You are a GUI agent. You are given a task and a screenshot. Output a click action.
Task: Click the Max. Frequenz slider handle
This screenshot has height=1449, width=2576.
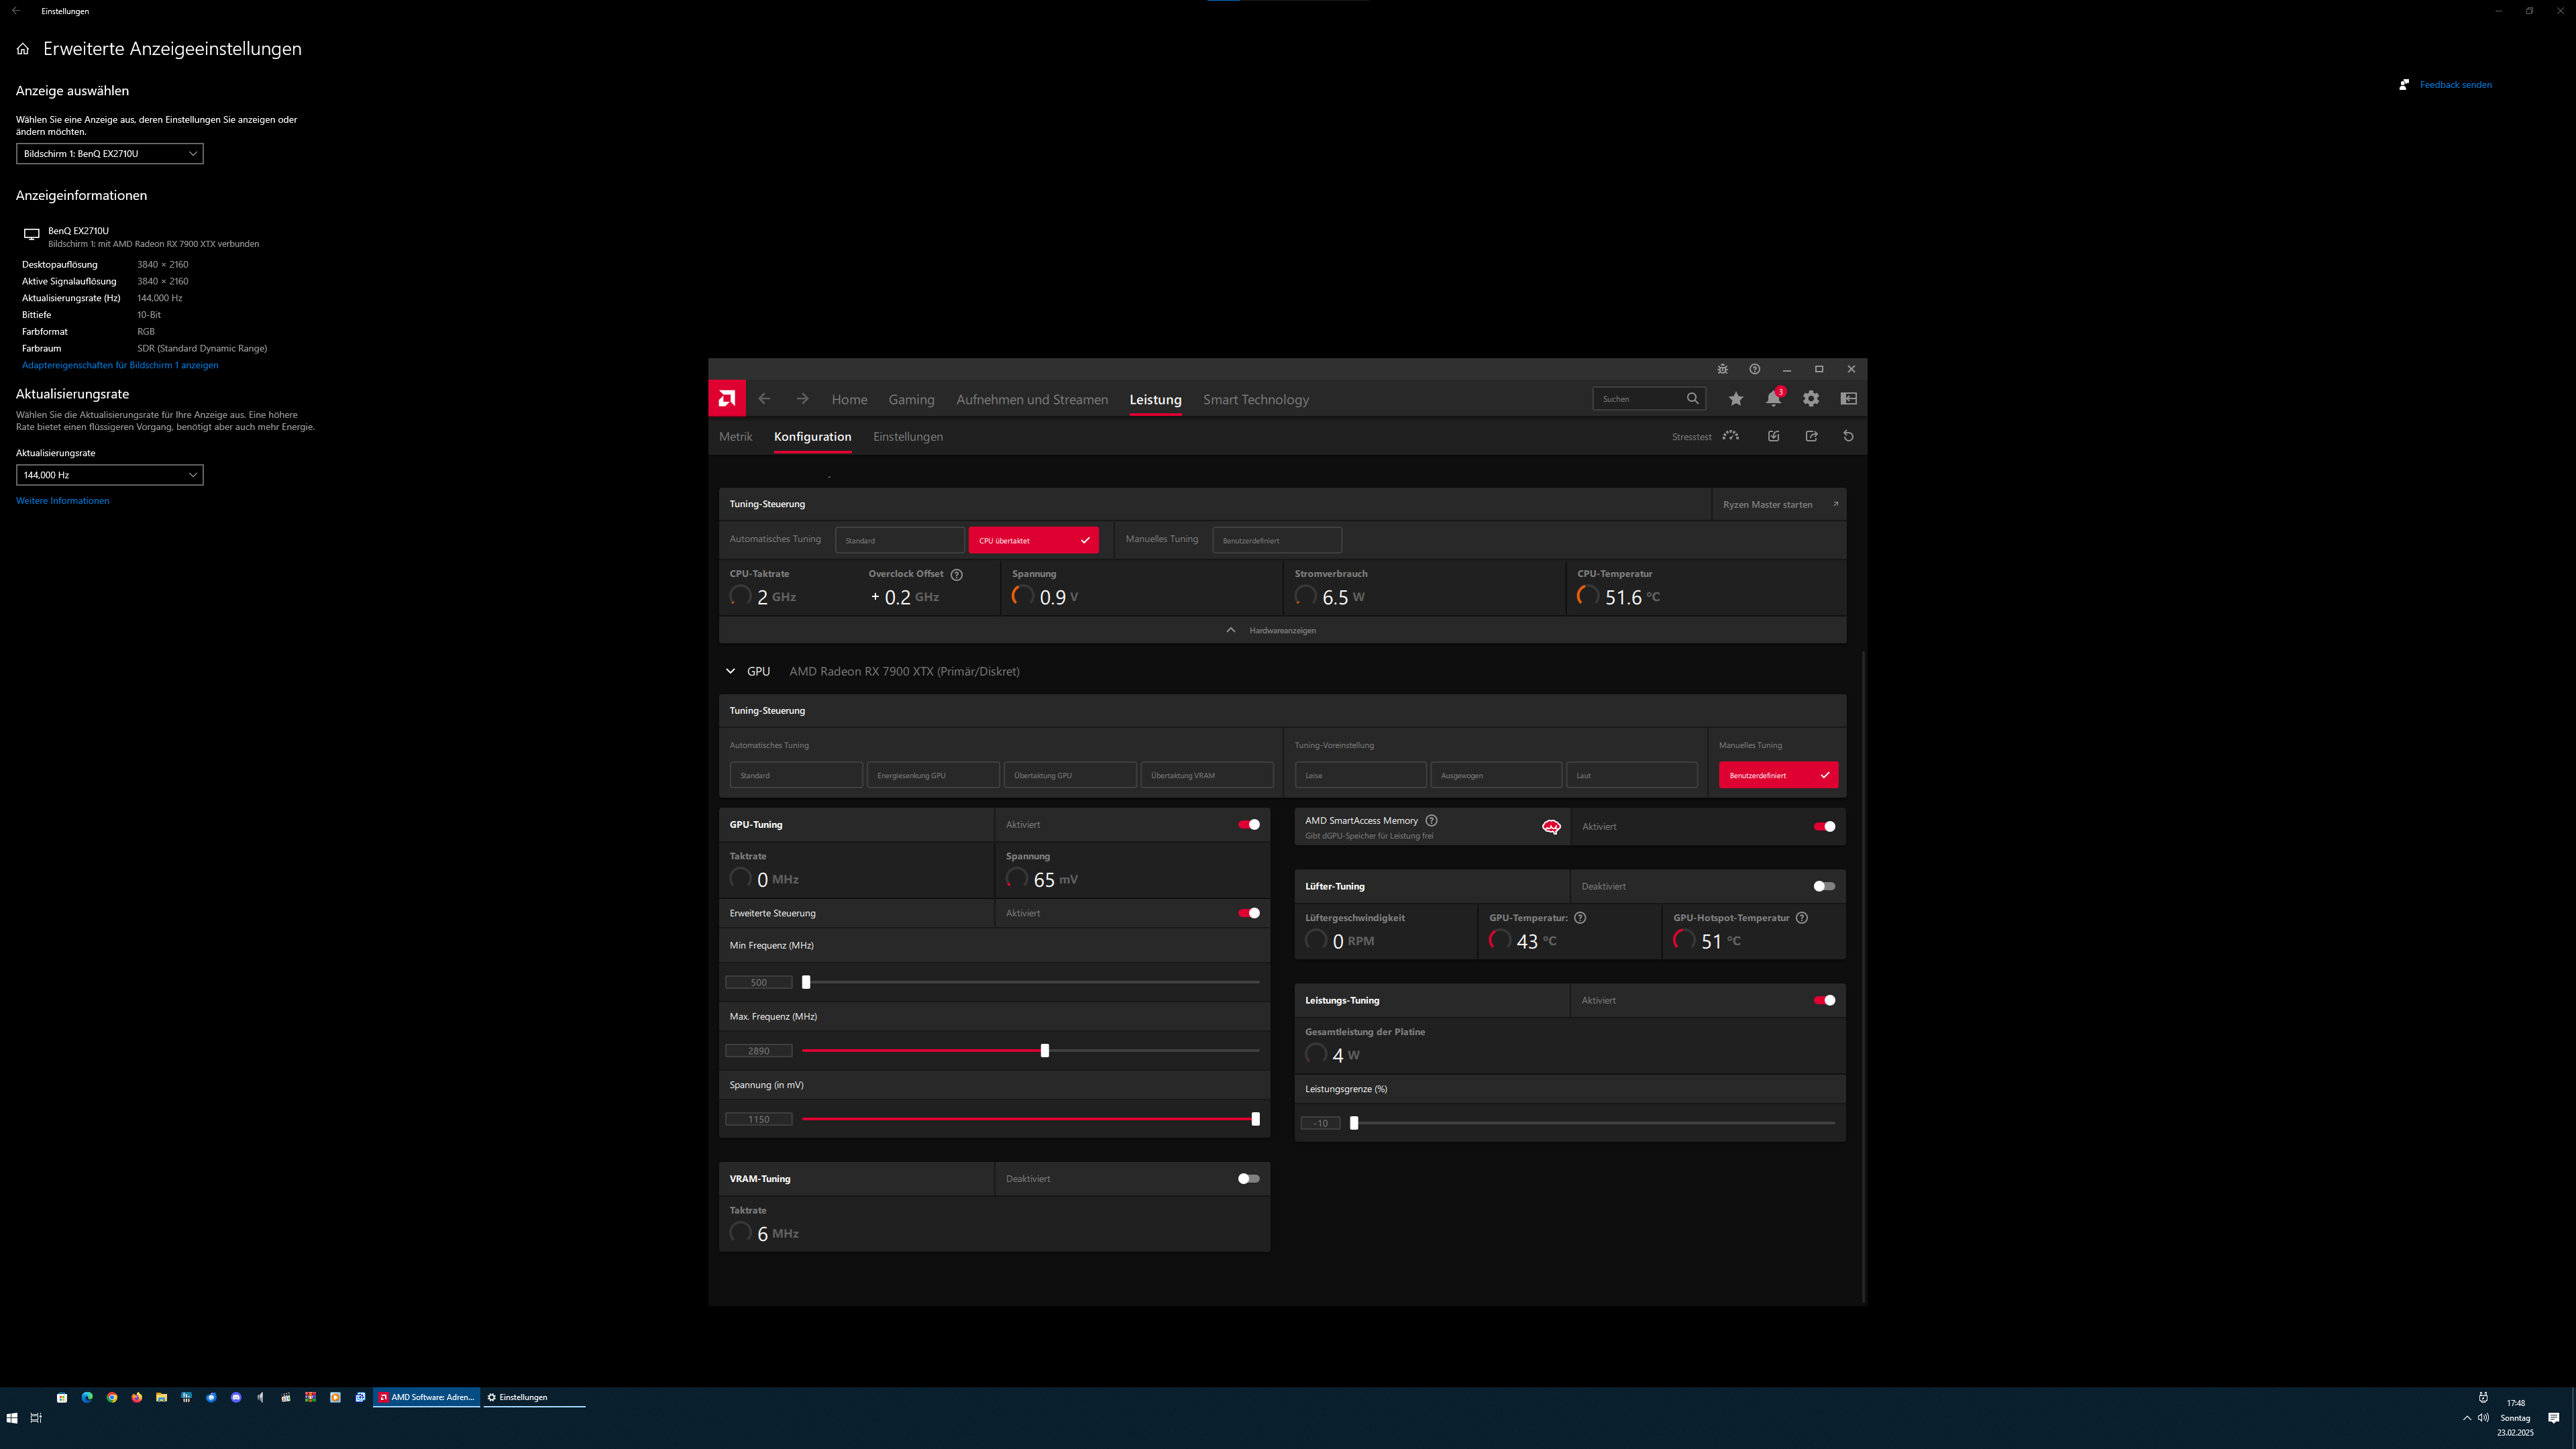click(1045, 1051)
